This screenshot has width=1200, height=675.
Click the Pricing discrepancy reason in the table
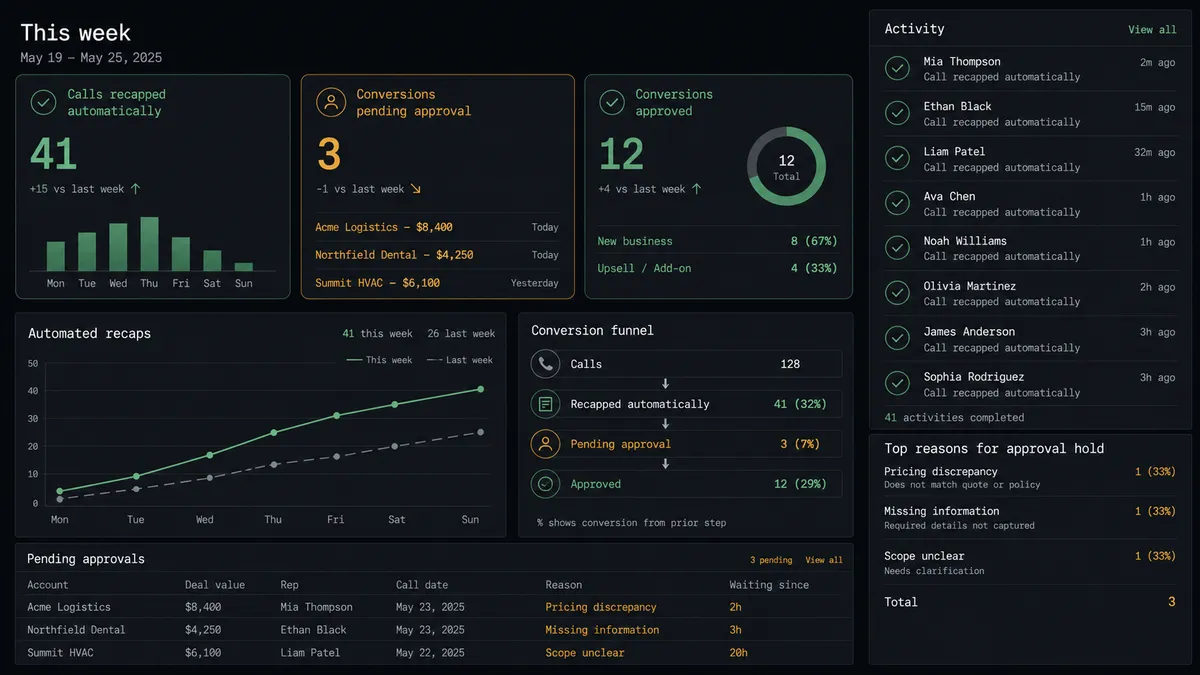click(601, 607)
